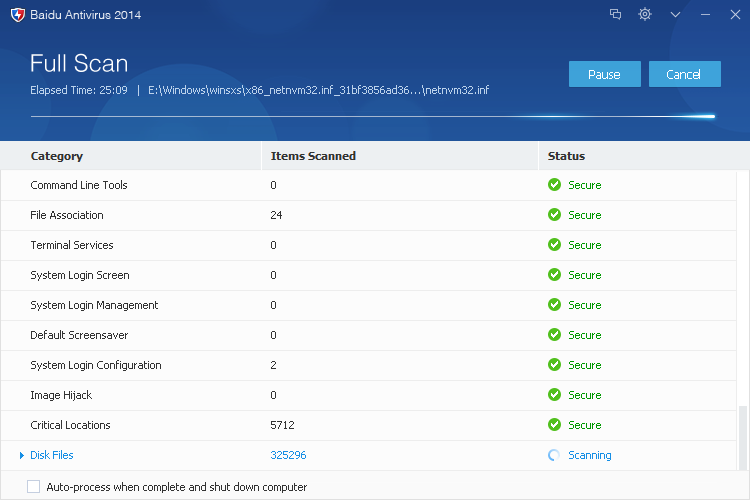
Task: Click green check icon for System Login Configuration
Action: [x=554, y=365]
